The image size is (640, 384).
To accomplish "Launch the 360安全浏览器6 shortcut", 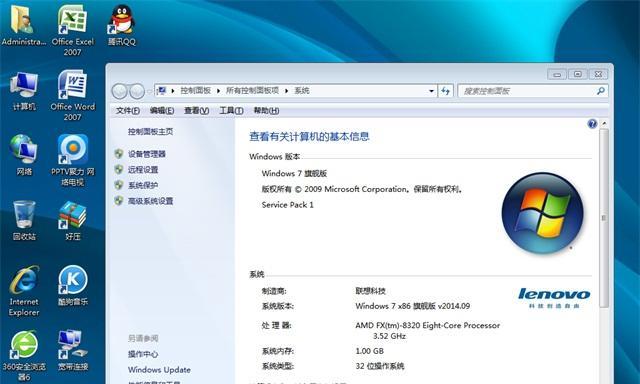I will [x=24, y=356].
